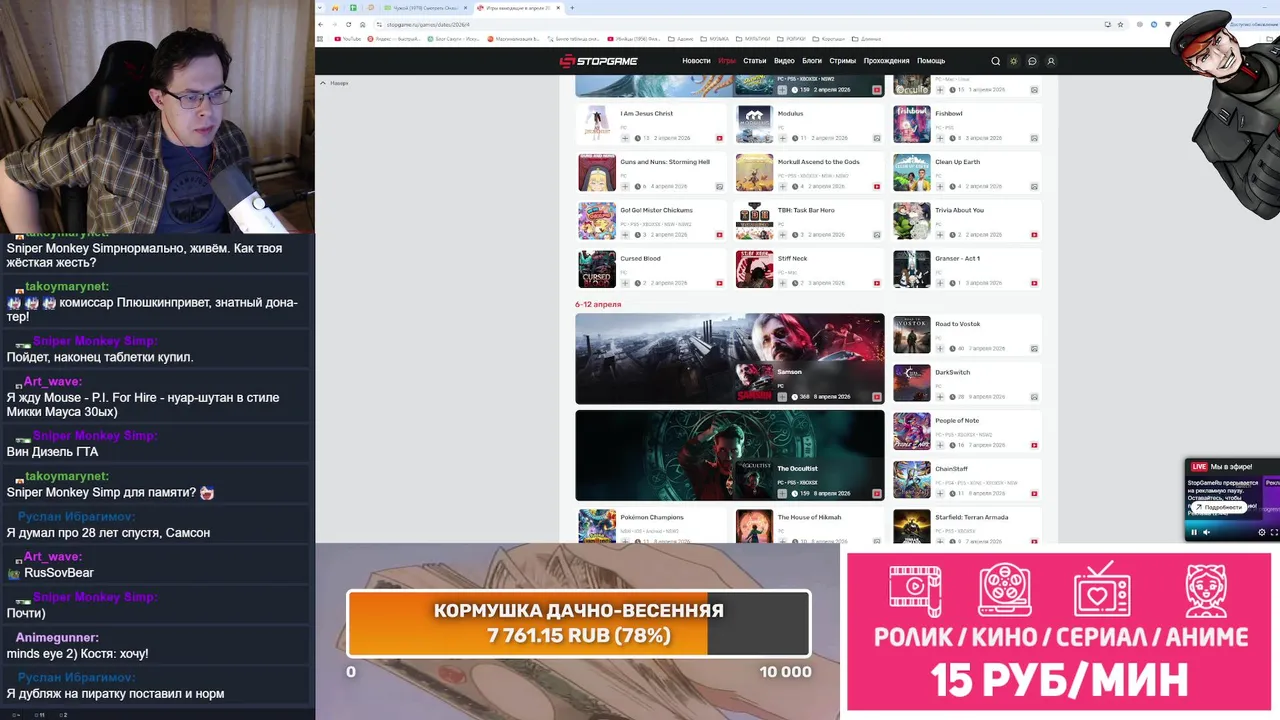Image resolution: width=1280 pixels, height=720 pixels.
Task: Open the Trivia About You title
Action: tap(959, 210)
